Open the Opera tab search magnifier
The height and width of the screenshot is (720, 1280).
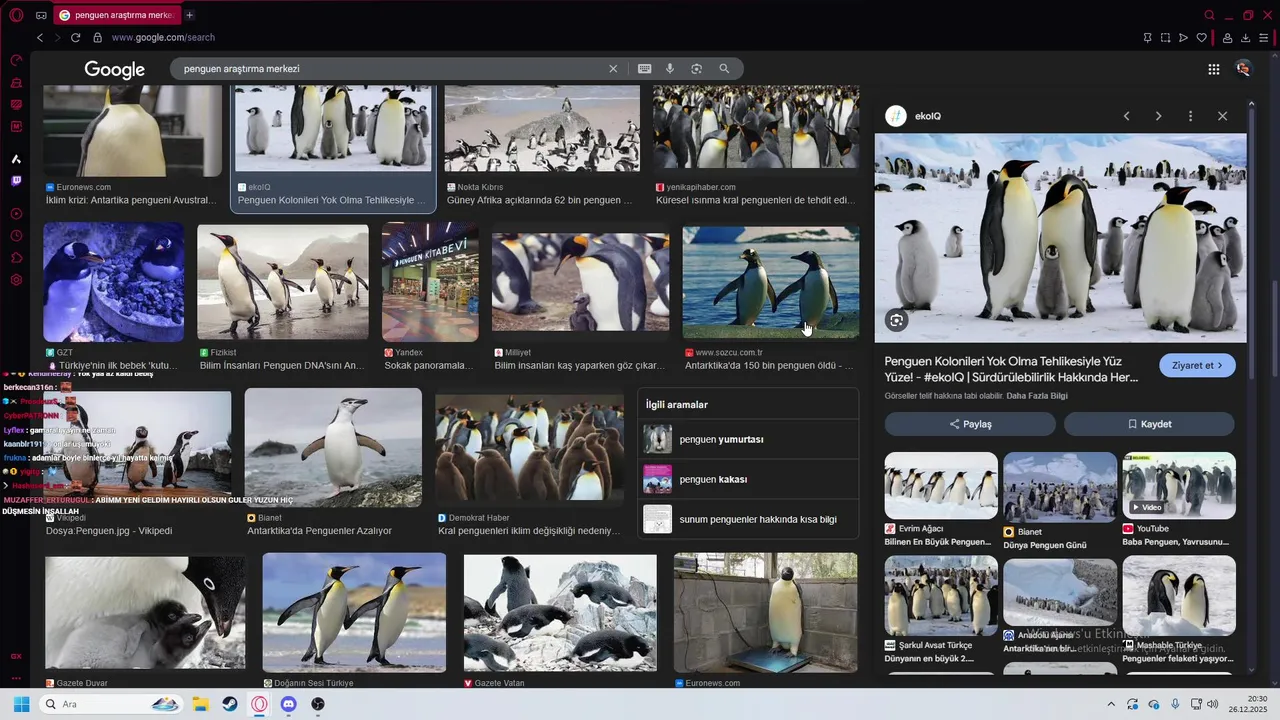point(1209,15)
